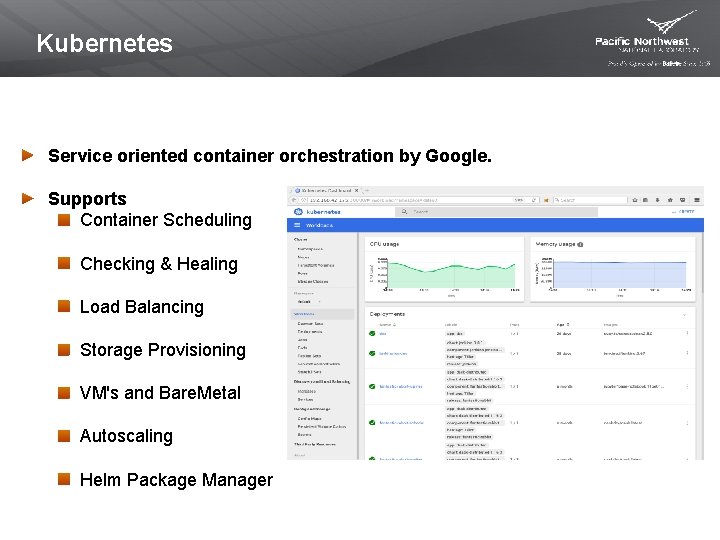The width and height of the screenshot is (720, 540).
Task: Close the Kubernetes Dashboard browser tab
Action: click(x=356, y=190)
